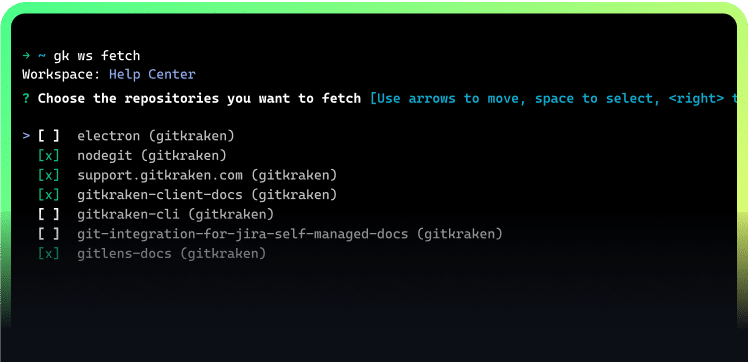
Task: Click the selection cursor arrow beside electron
Action: 26,136
